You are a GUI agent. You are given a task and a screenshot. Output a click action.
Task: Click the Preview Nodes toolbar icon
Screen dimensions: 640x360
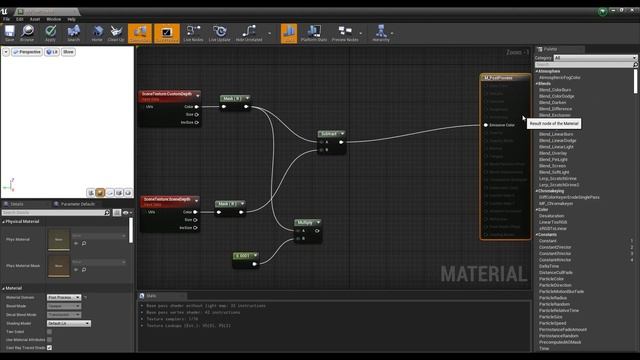click(345, 33)
